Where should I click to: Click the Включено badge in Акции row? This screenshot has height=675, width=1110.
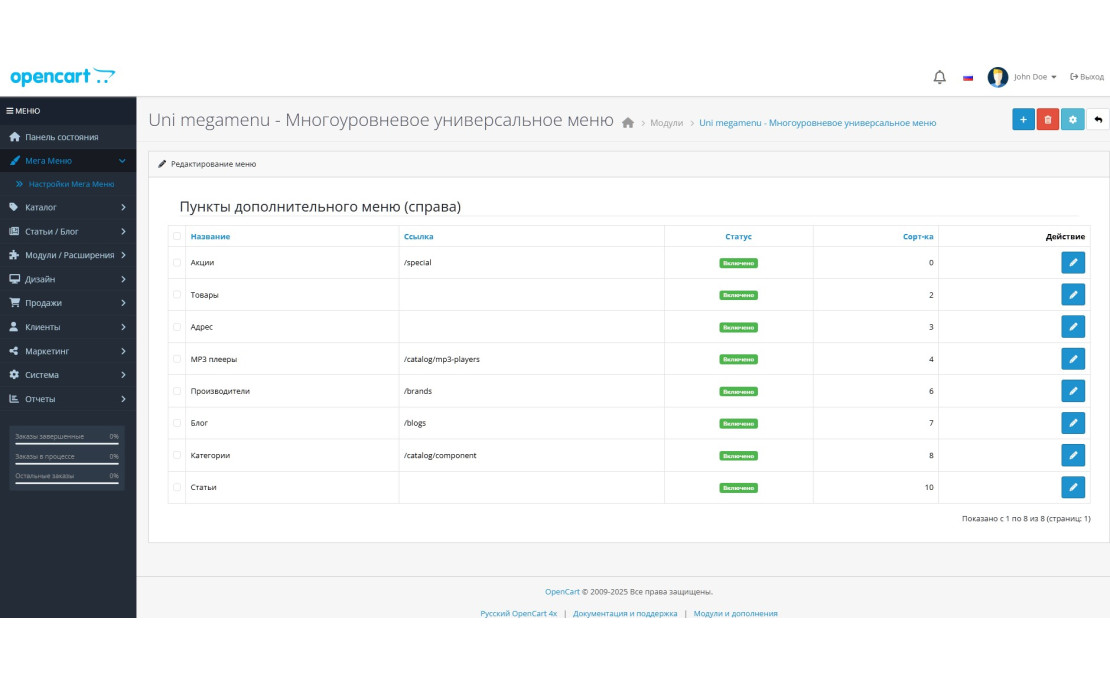click(738, 262)
